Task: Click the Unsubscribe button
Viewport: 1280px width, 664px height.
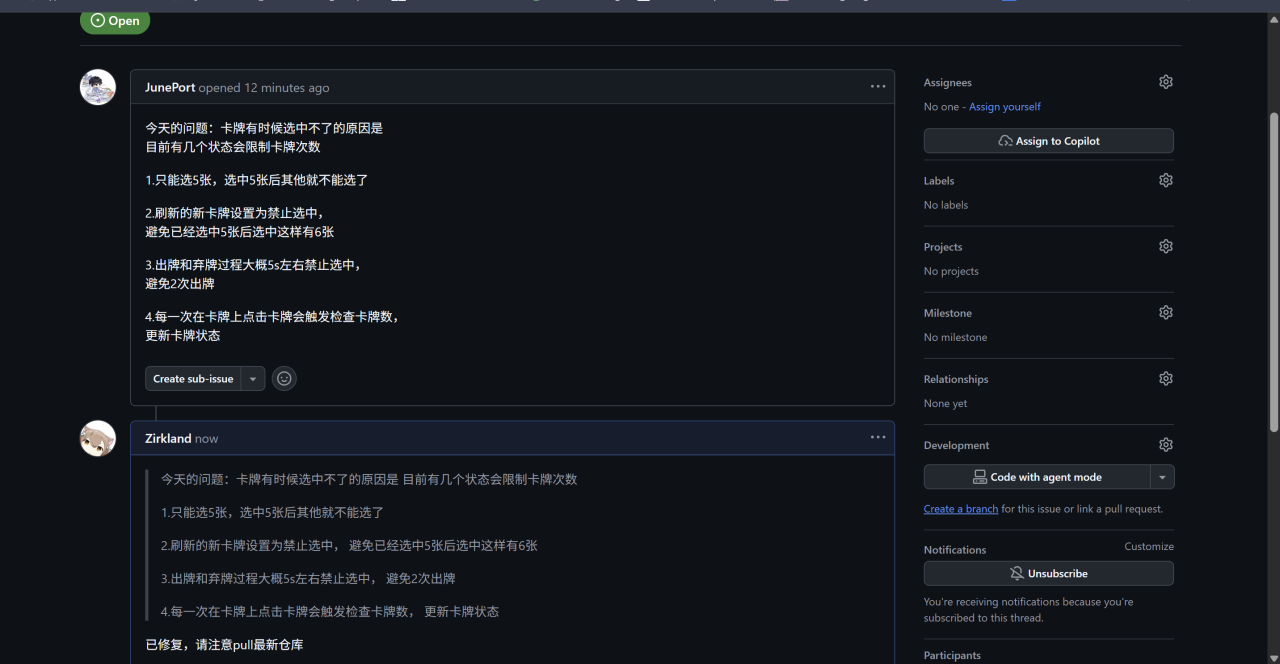Action: click(1048, 573)
